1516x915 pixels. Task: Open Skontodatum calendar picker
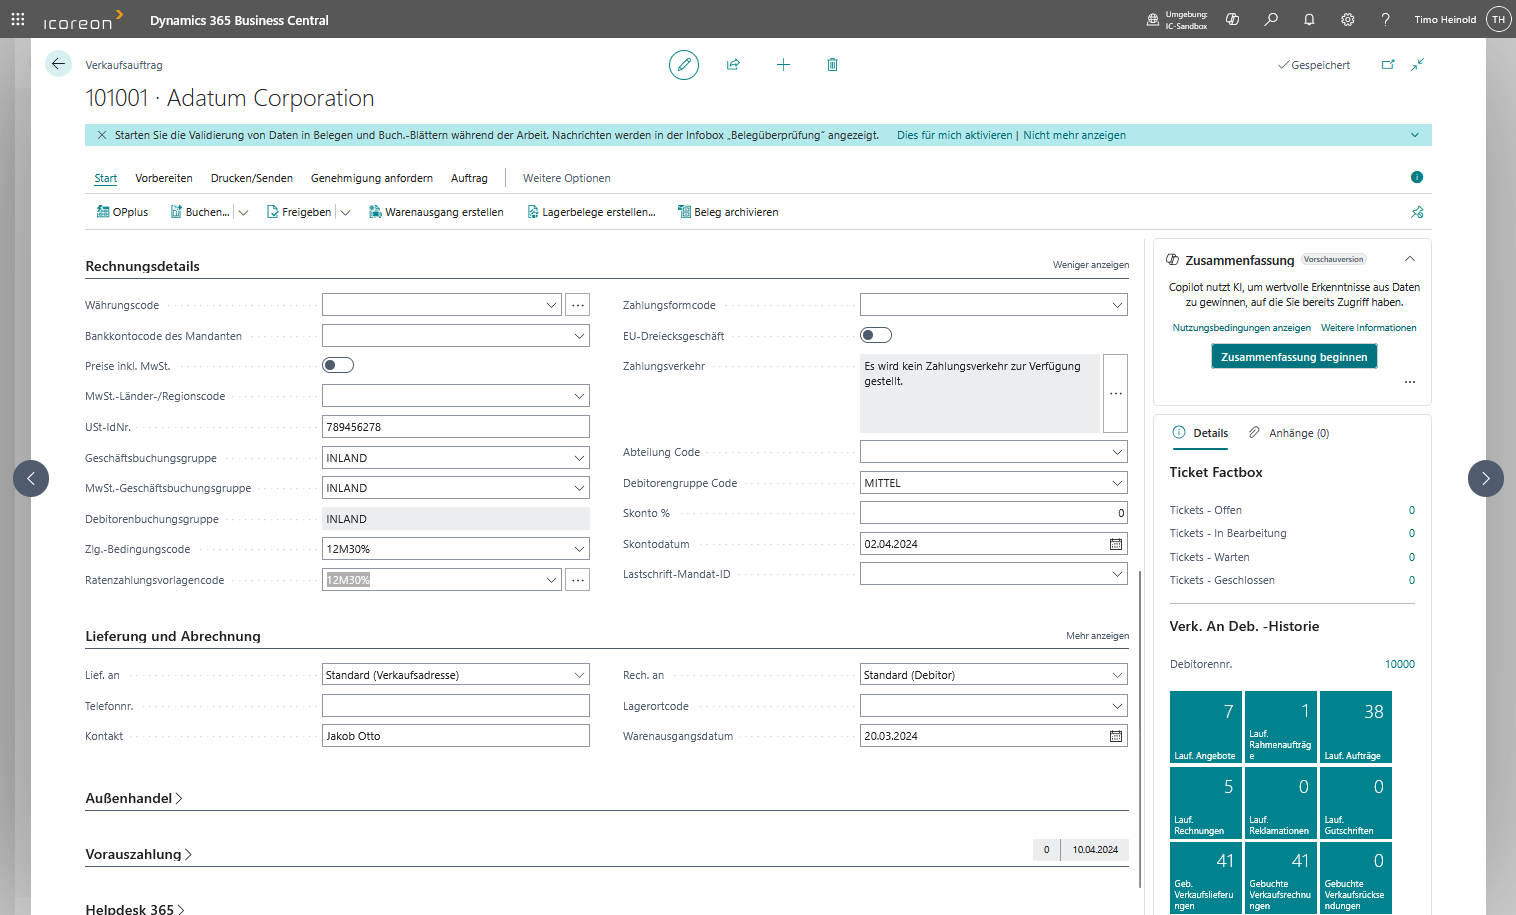pyautogui.click(x=1116, y=544)
